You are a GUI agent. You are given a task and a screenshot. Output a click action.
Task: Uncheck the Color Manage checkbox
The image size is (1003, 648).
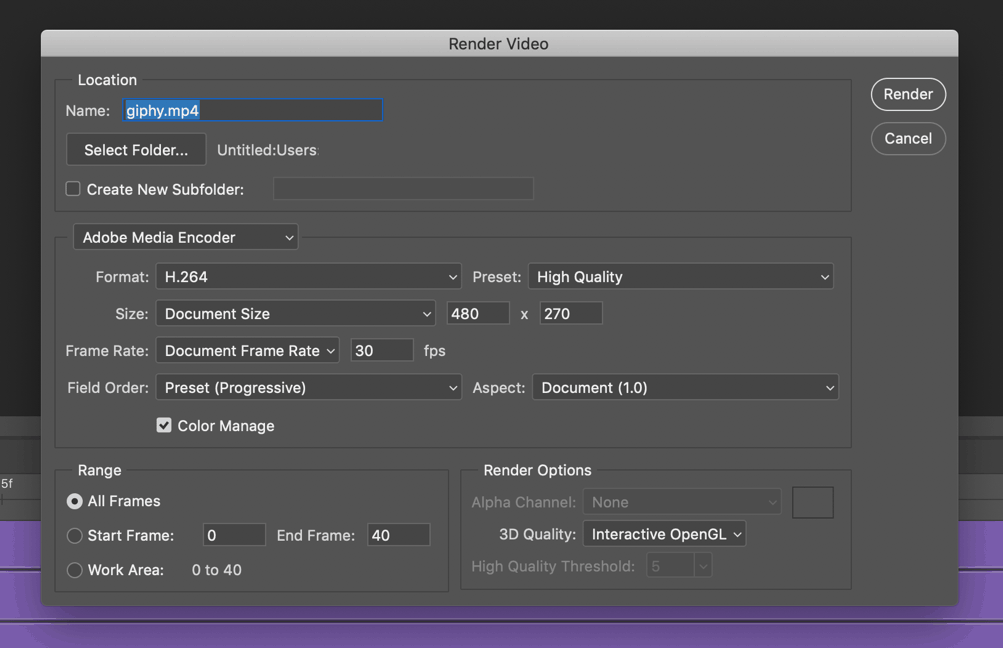[x=164, y=425]
